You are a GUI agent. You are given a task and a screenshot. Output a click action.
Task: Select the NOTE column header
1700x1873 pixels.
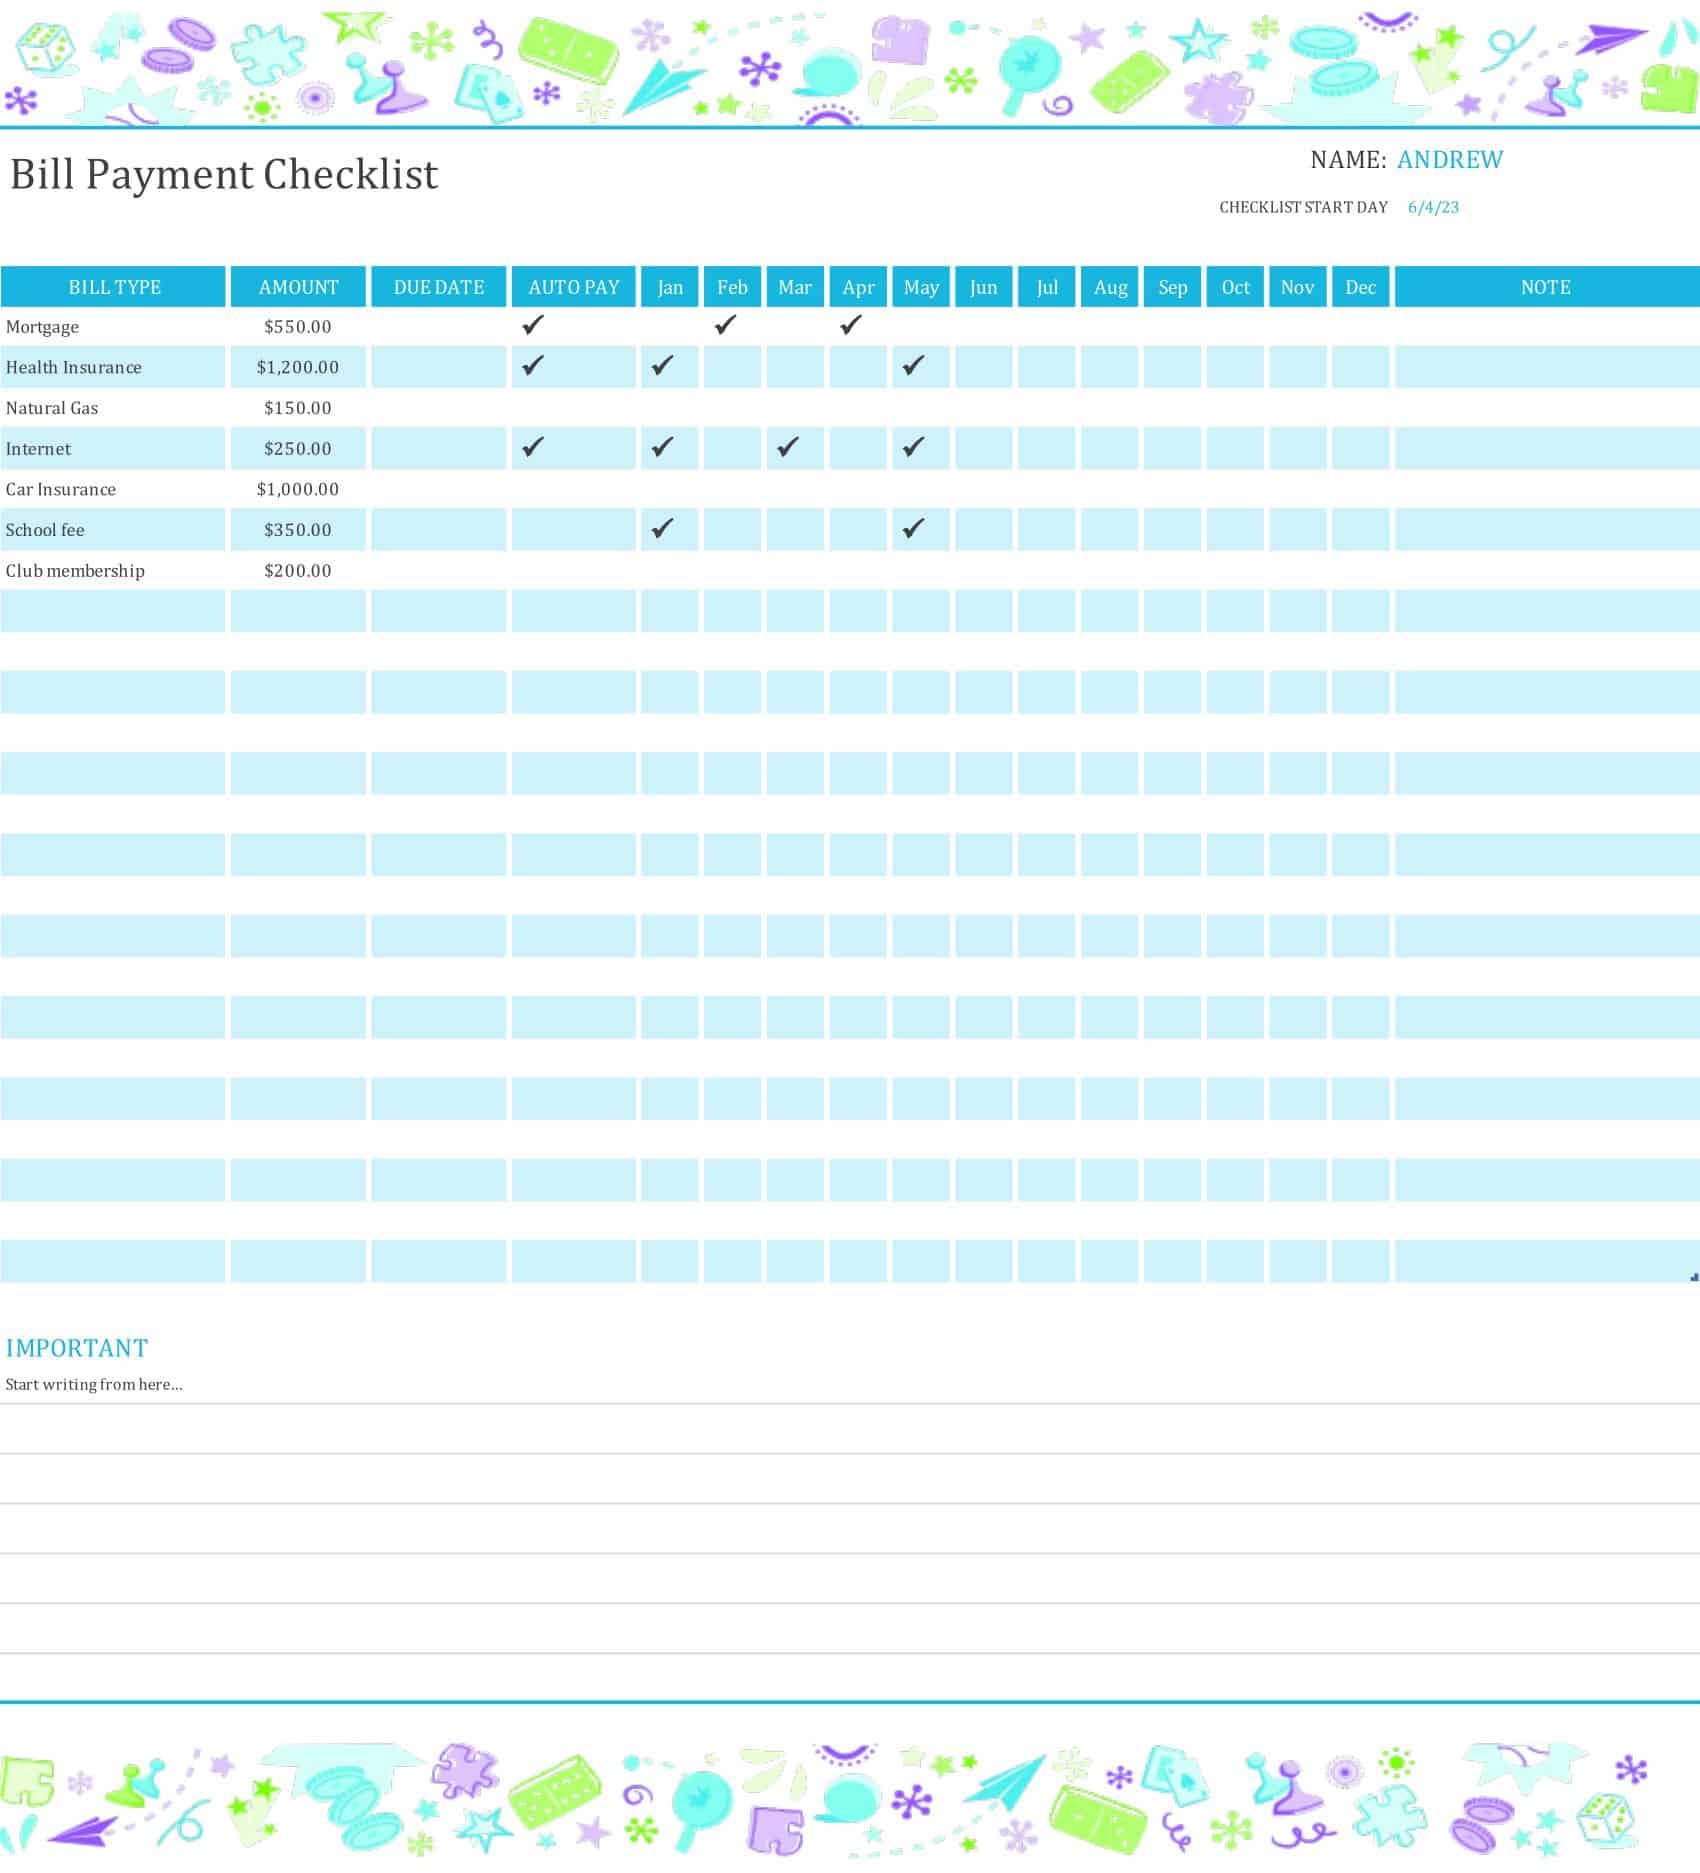point(1546,287)
